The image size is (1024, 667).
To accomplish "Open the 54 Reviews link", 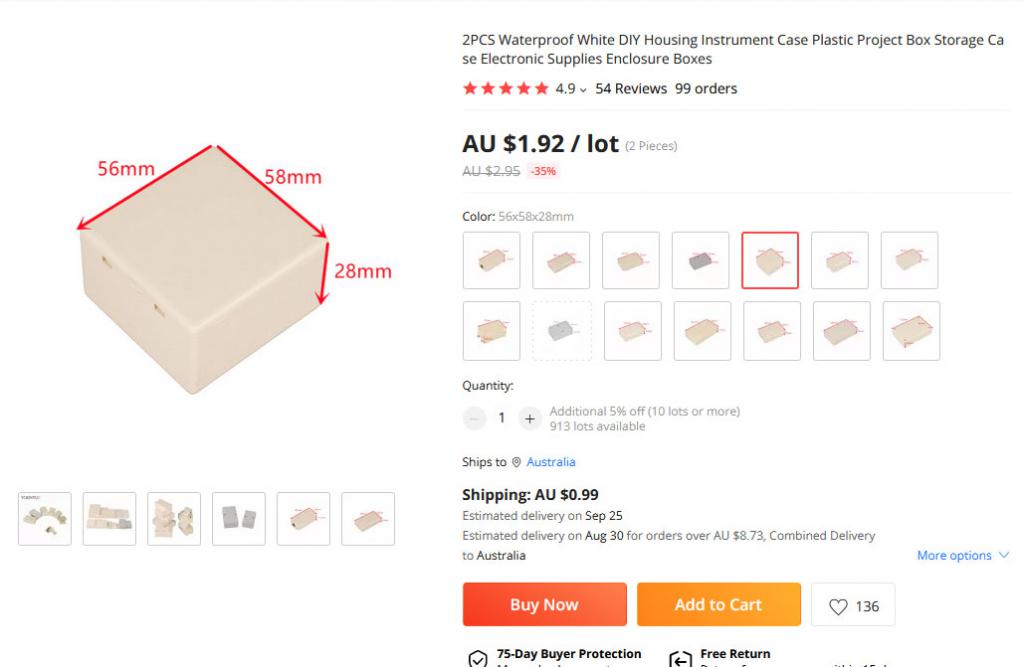I will (x=630, y=89).
